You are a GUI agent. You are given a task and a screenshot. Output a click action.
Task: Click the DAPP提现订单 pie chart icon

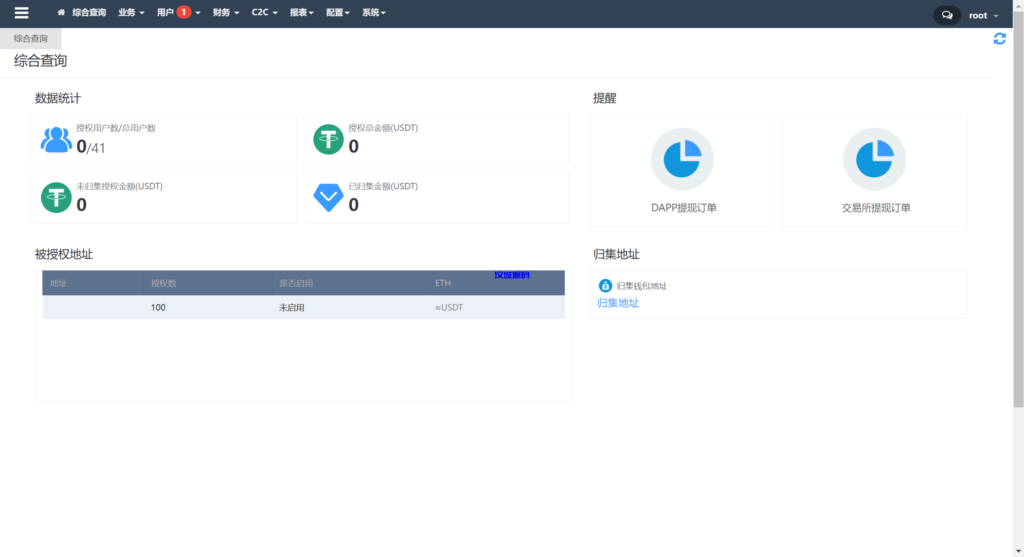tap(682, 159)
